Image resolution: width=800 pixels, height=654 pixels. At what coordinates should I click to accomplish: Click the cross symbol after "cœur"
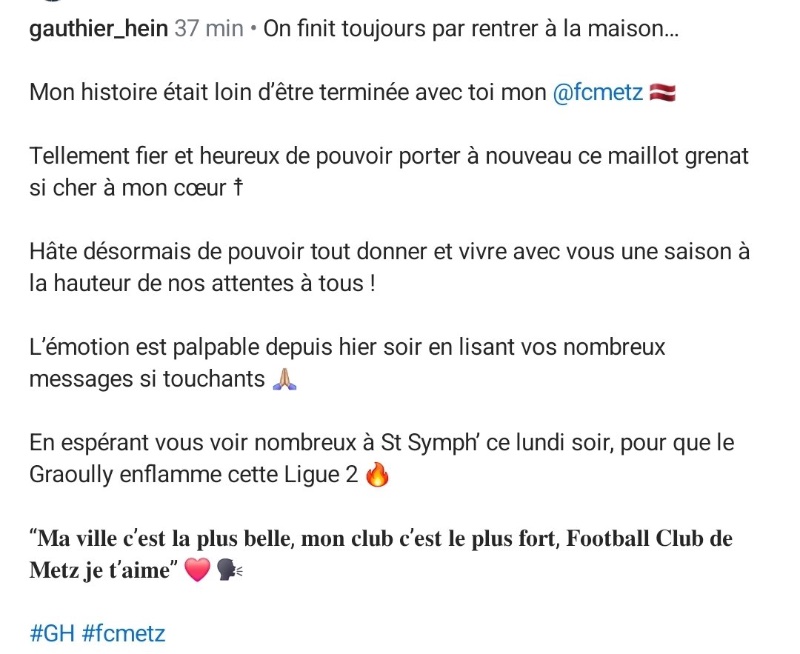tap(240, 188)
